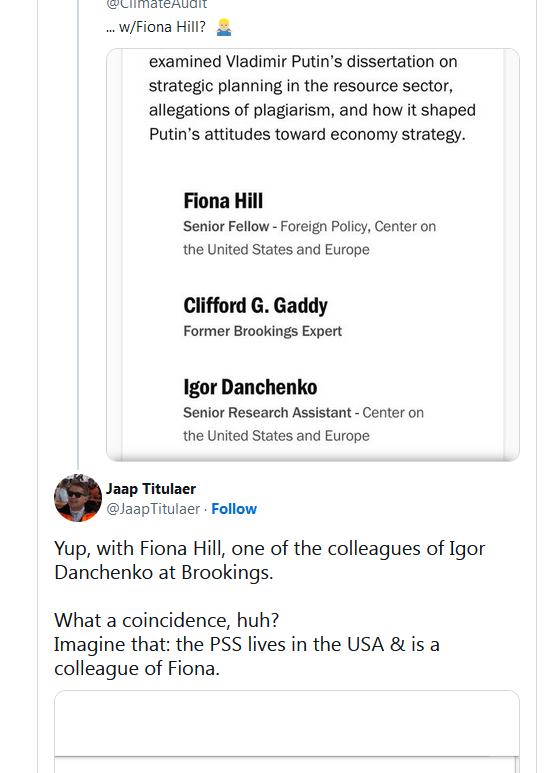Click the Fiona Hill author name
The width and height of the screenshot is (545, 773).
click(x=223, y=201)
